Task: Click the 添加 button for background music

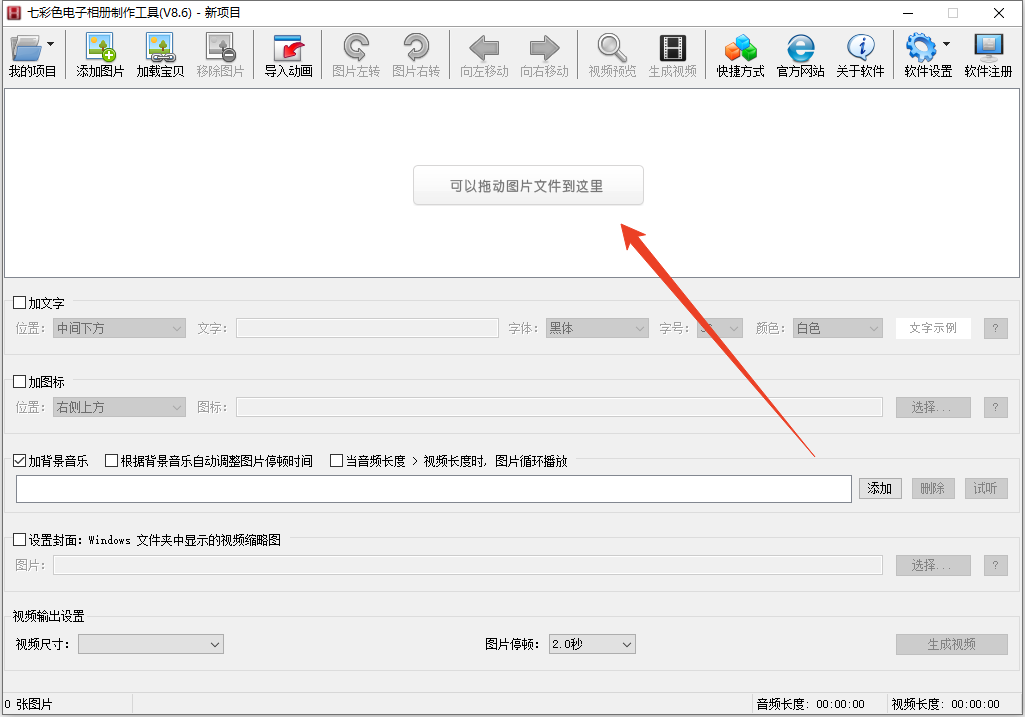Action: [x=880, y=489]
